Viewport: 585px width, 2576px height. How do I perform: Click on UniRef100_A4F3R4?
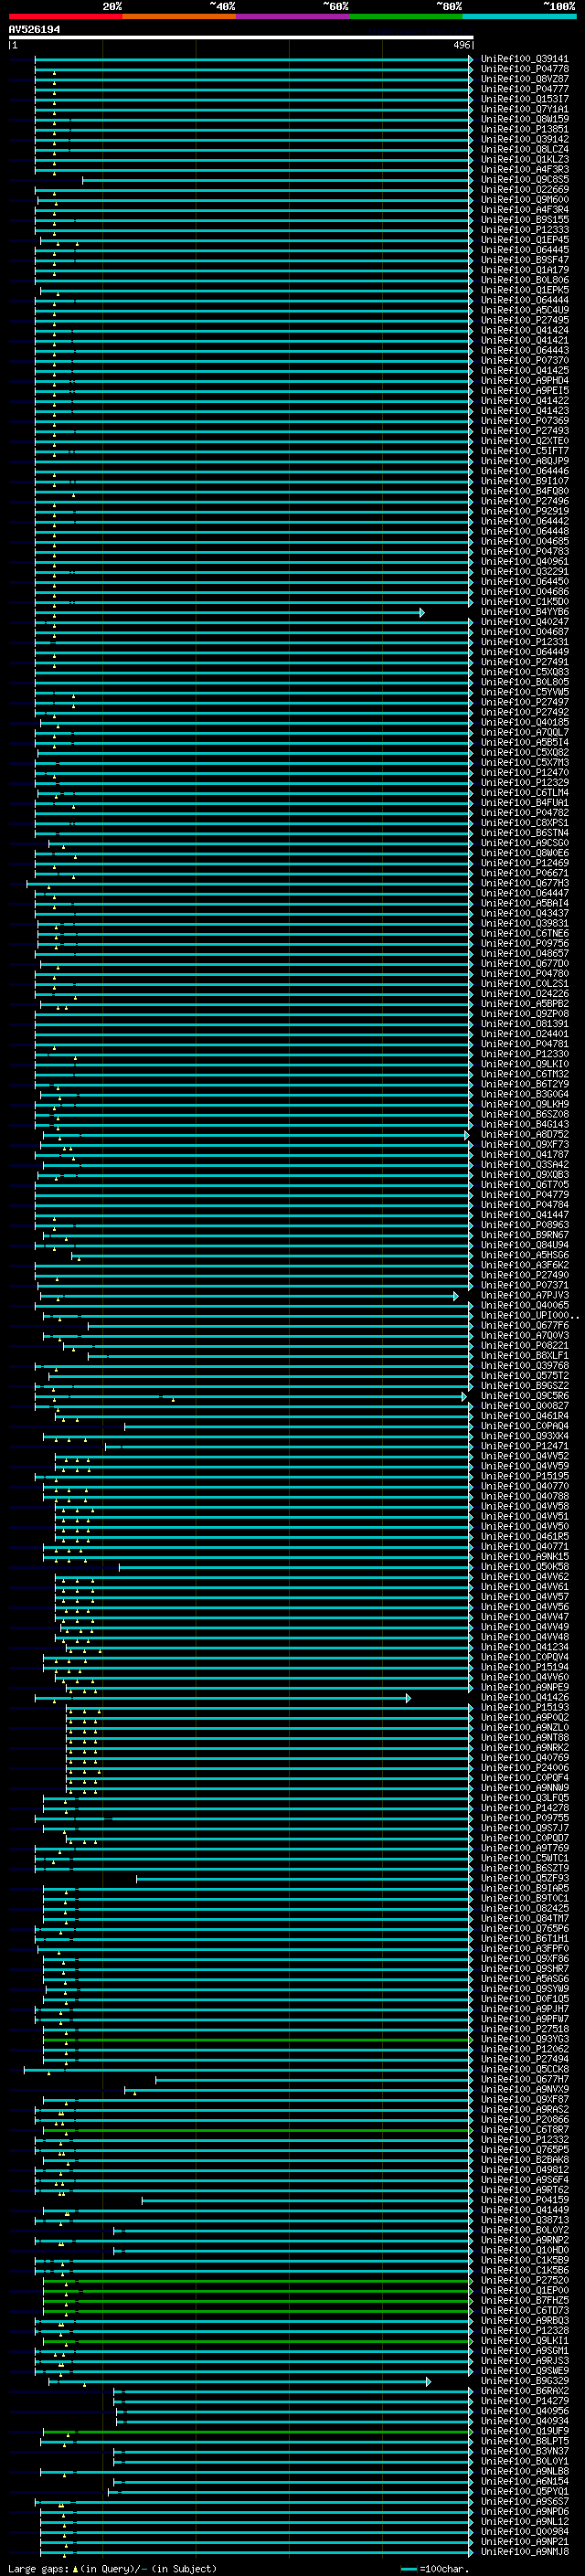524,209
